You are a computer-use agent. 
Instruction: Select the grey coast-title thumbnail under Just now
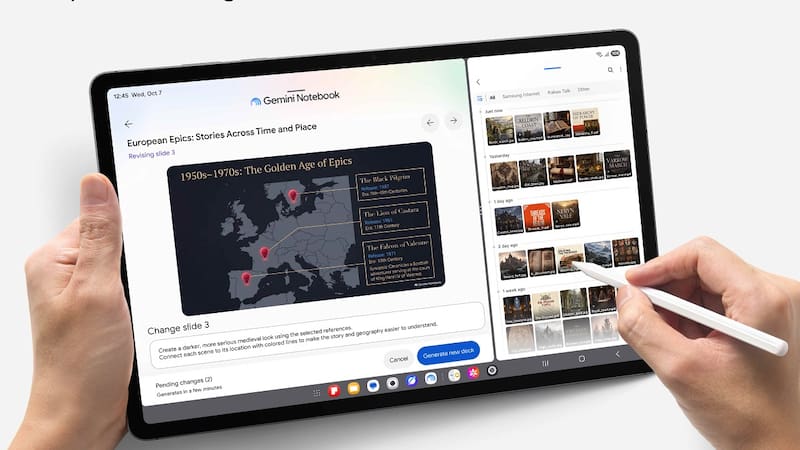click(529, 128)
